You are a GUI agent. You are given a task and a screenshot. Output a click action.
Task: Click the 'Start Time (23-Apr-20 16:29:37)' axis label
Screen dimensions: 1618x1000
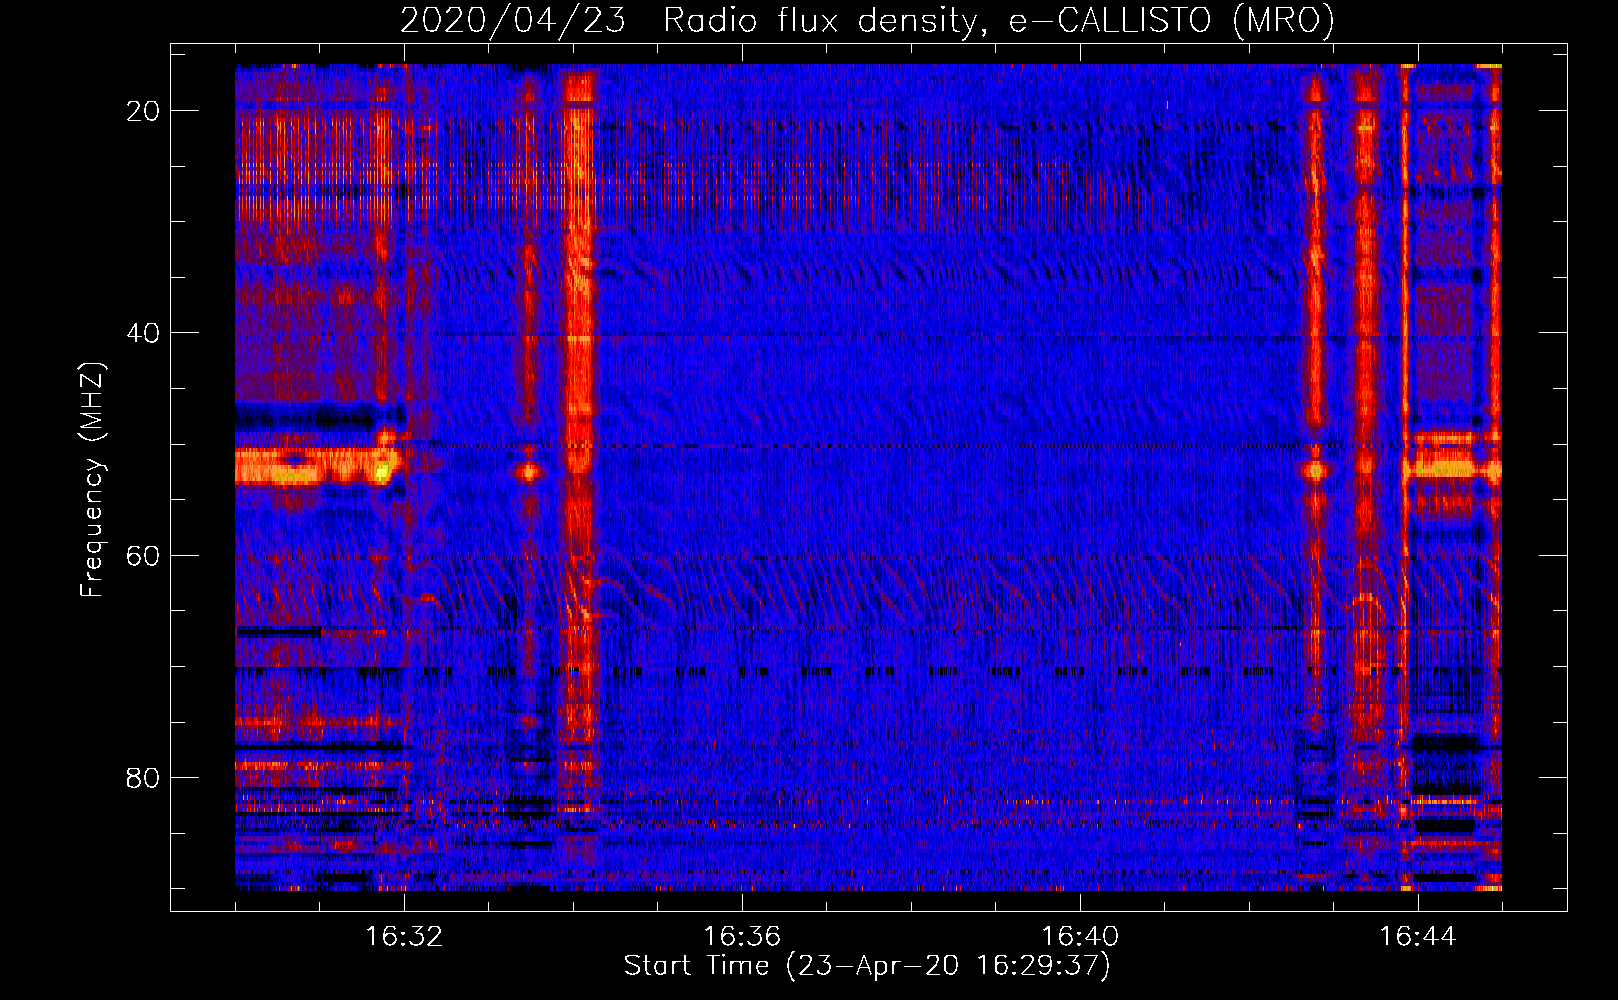pos(867,966)
